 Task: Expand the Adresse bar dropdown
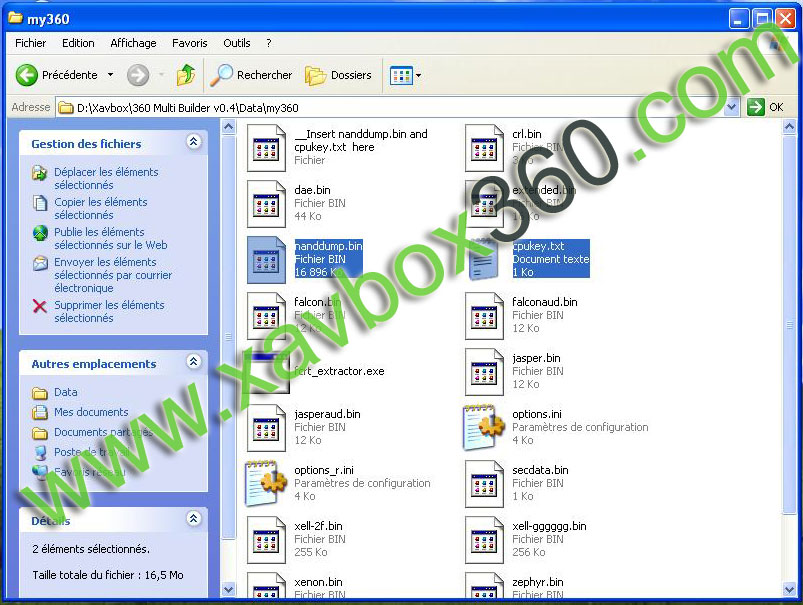pyautogui.click(x=731, y=107)
